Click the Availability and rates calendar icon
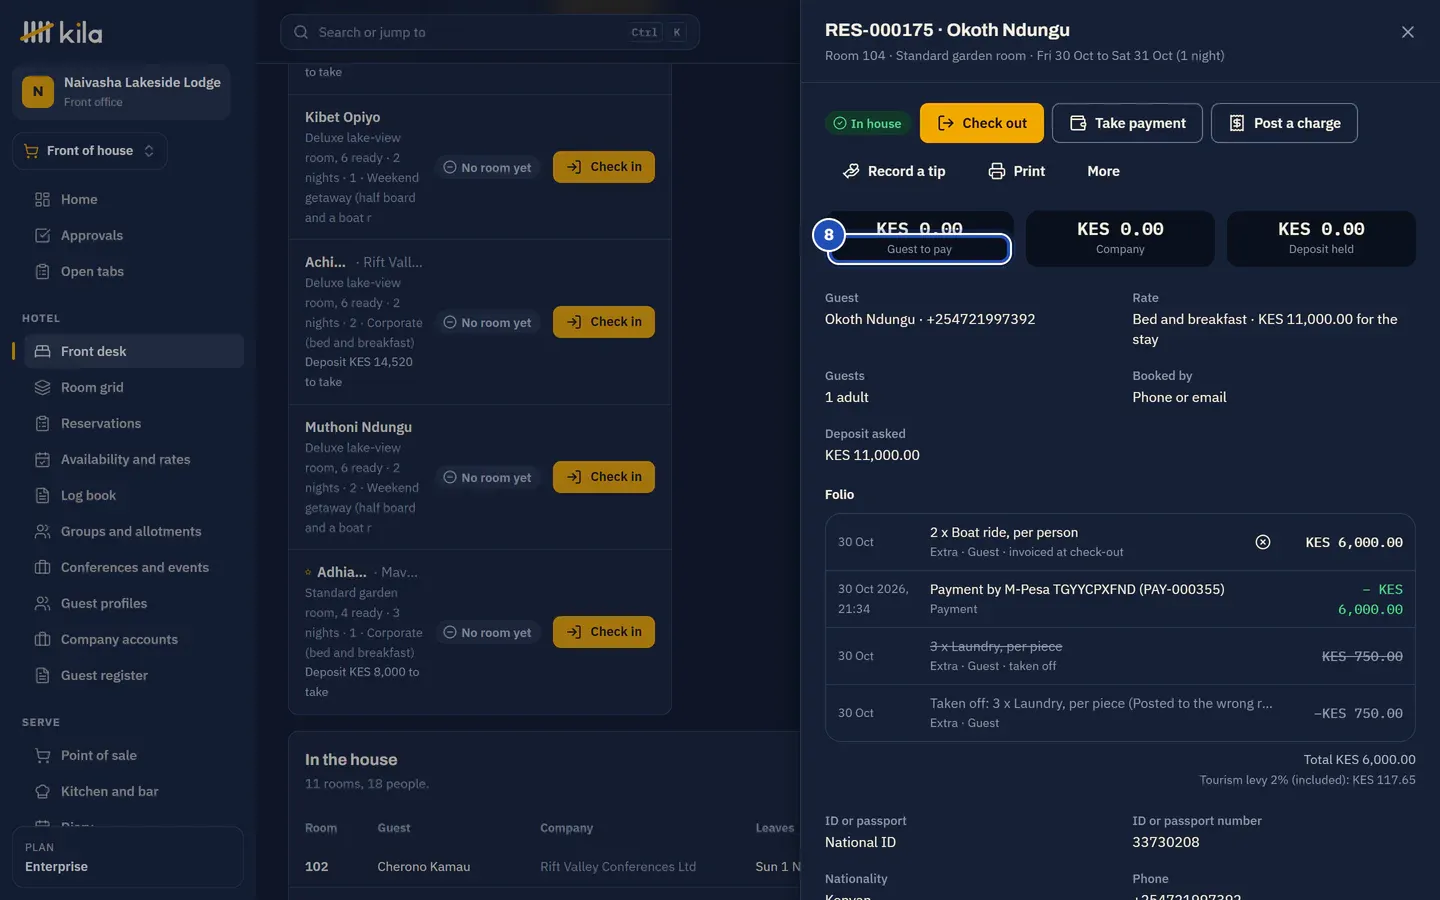 pos(42,459)
